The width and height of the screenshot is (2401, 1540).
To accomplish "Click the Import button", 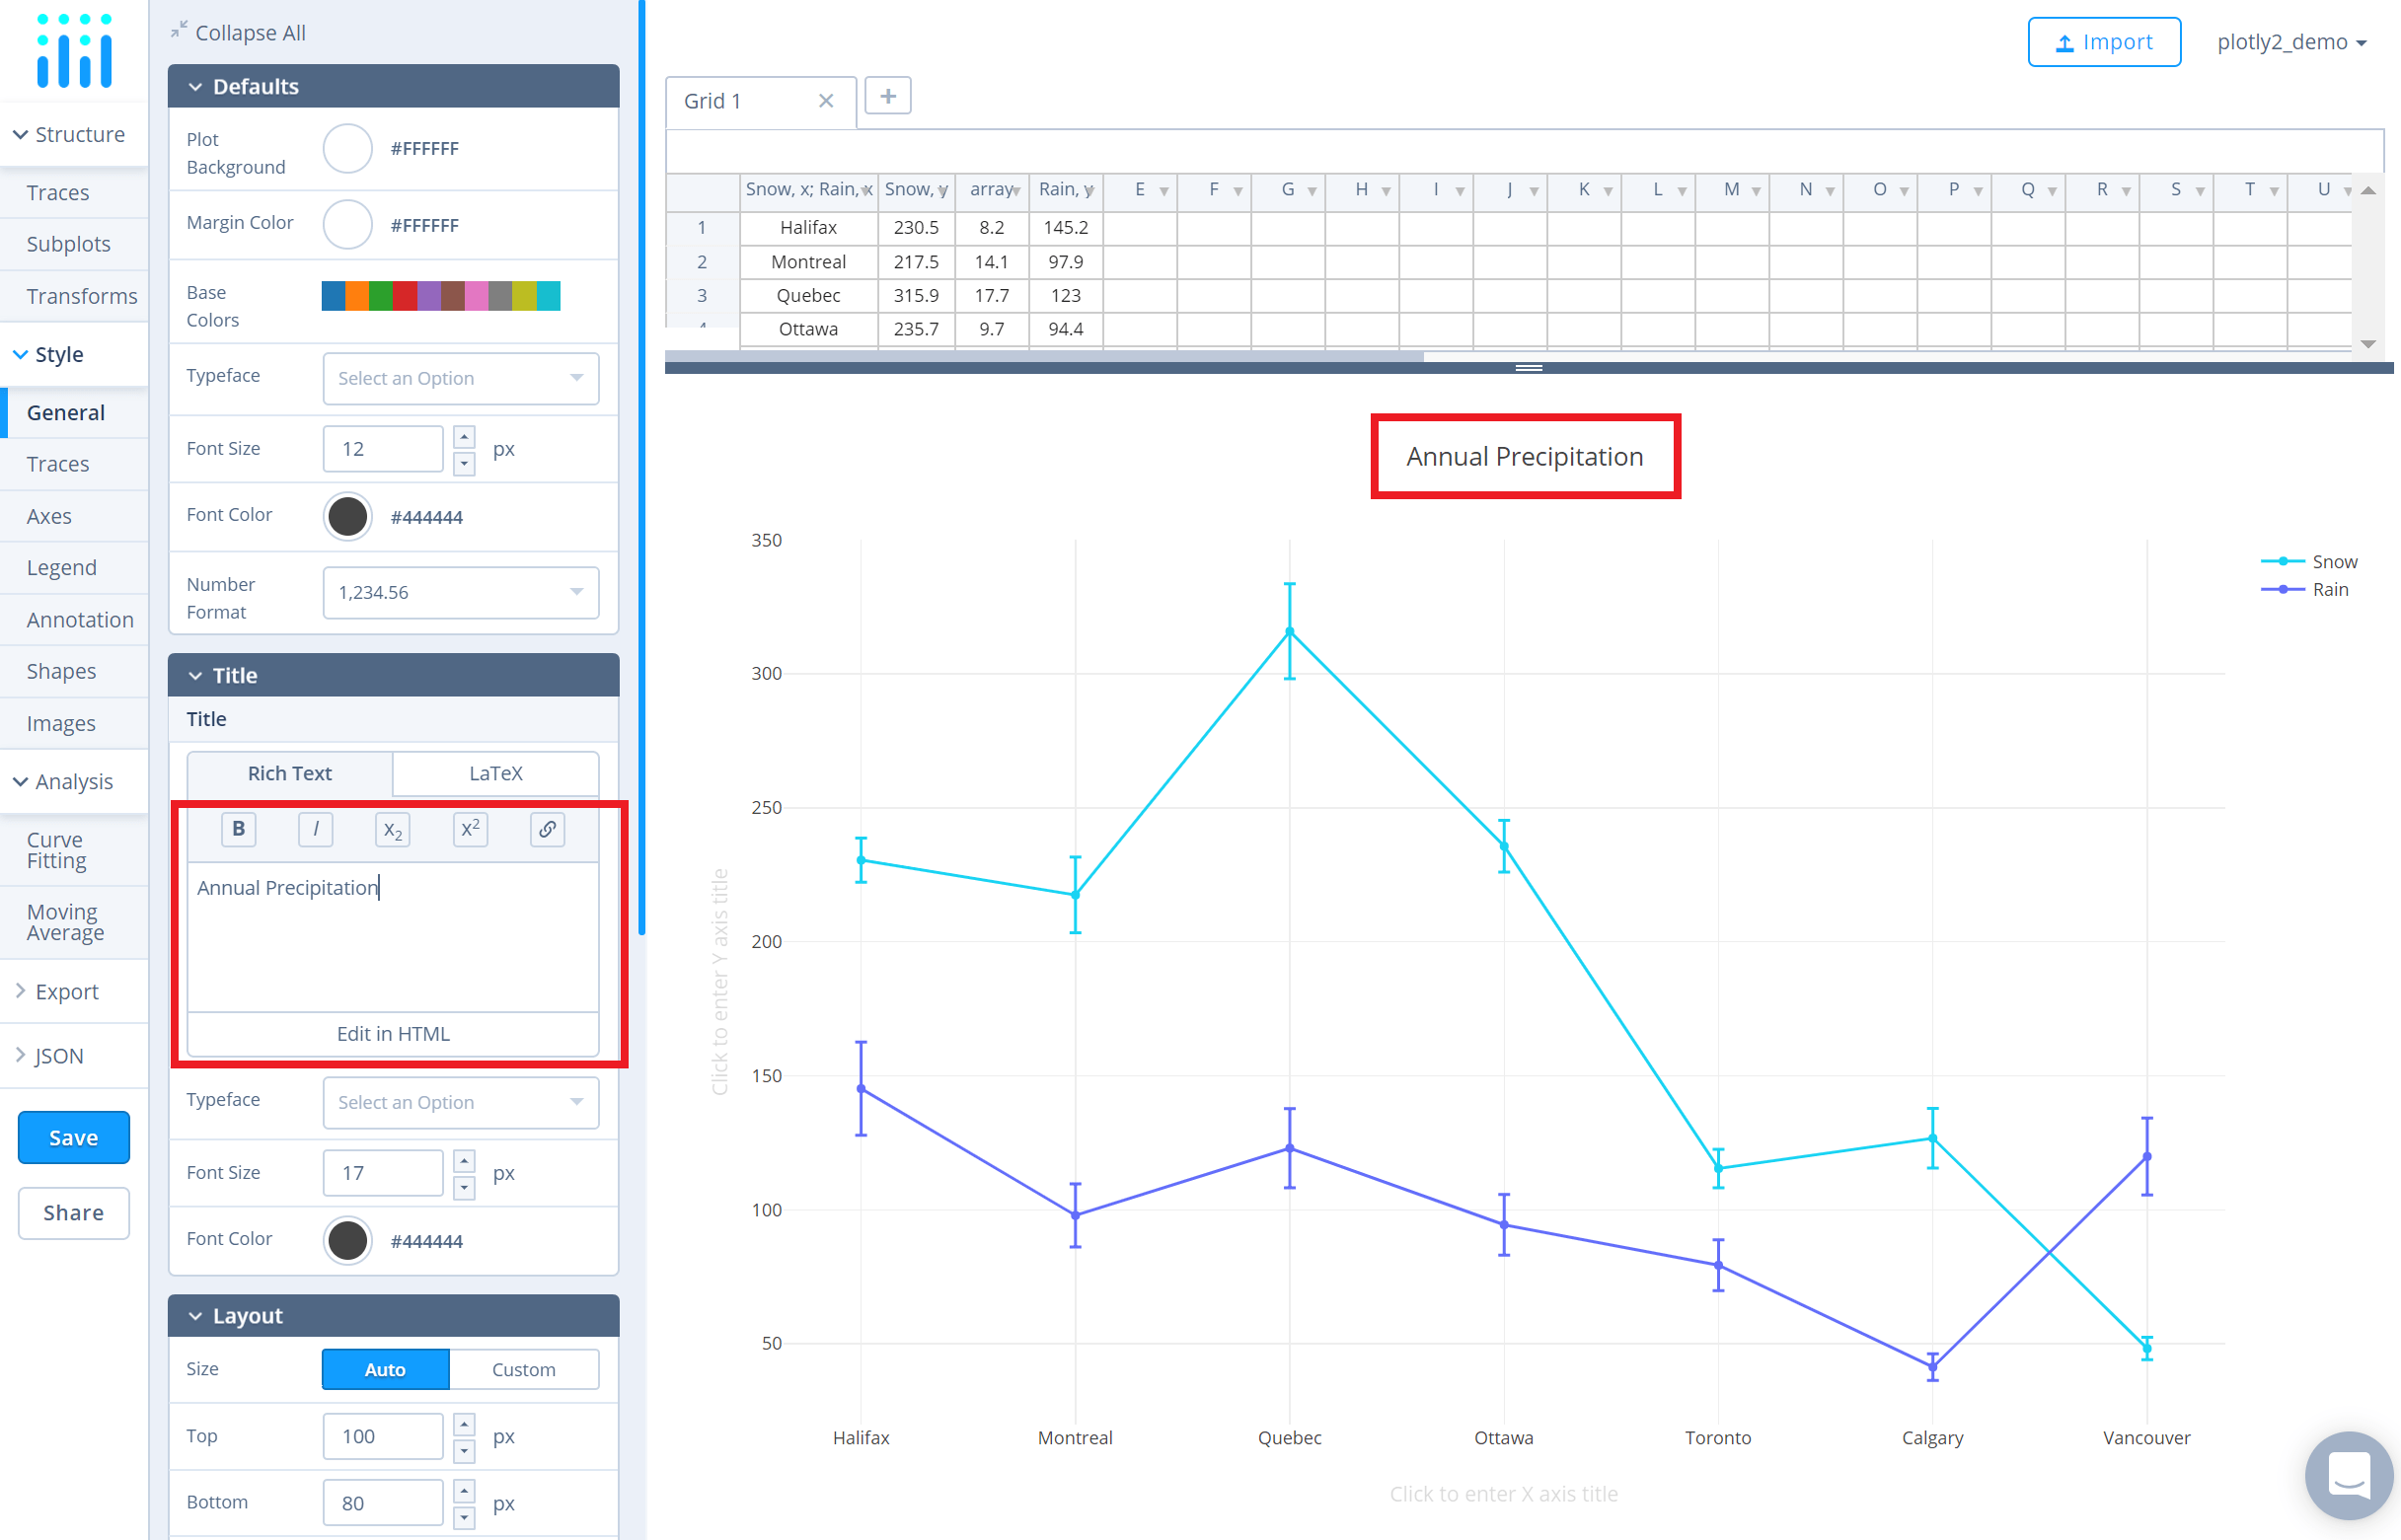I will (2103, 42).
